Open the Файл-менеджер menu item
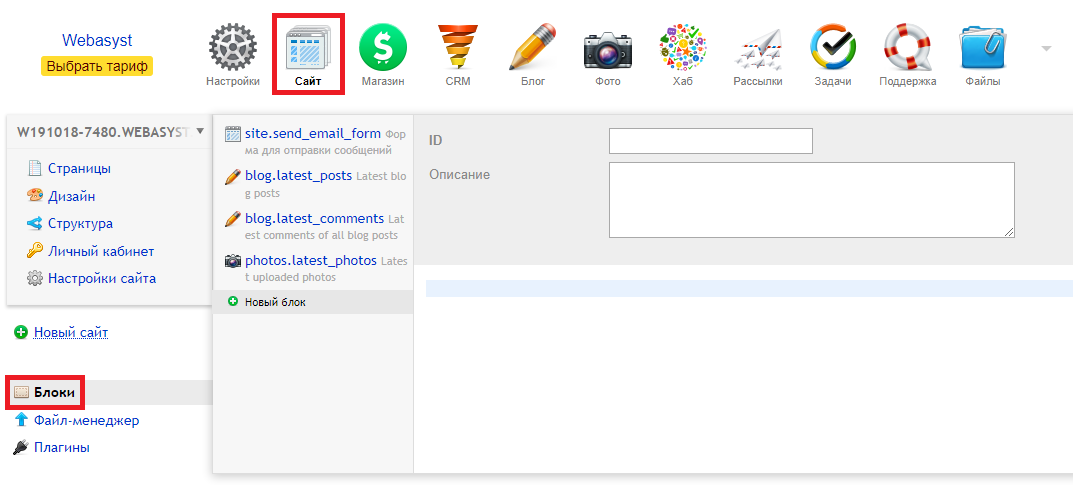The width and height of the screenshot is (1073, 485). tap(87, 420)
